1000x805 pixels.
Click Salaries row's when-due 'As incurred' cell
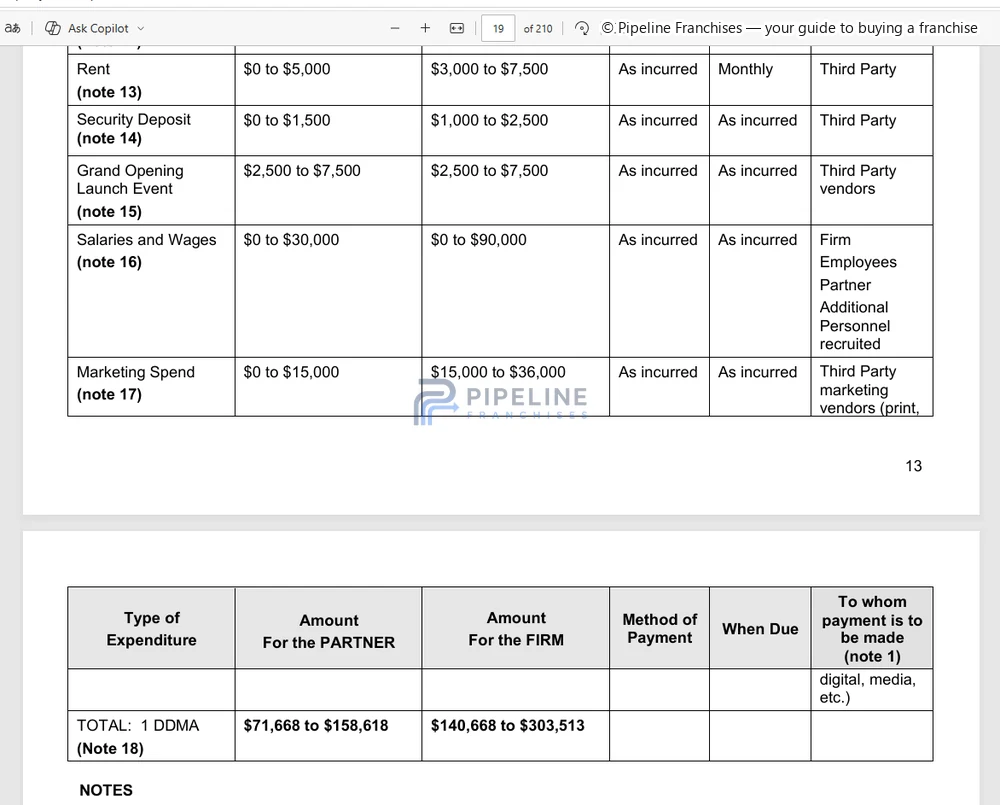[757, 240]
